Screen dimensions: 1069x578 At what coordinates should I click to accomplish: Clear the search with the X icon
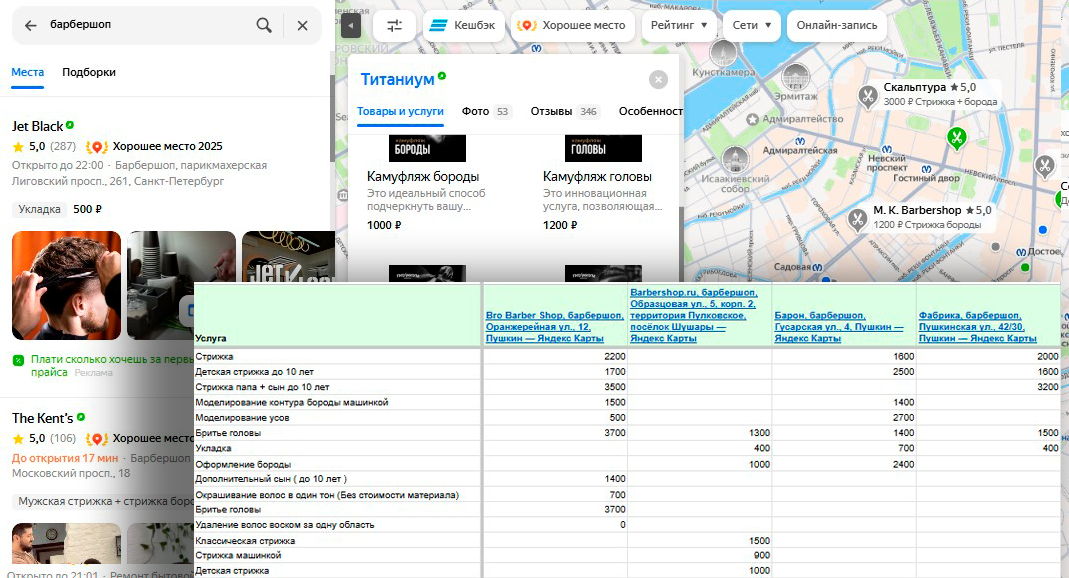tap(302, 26)
